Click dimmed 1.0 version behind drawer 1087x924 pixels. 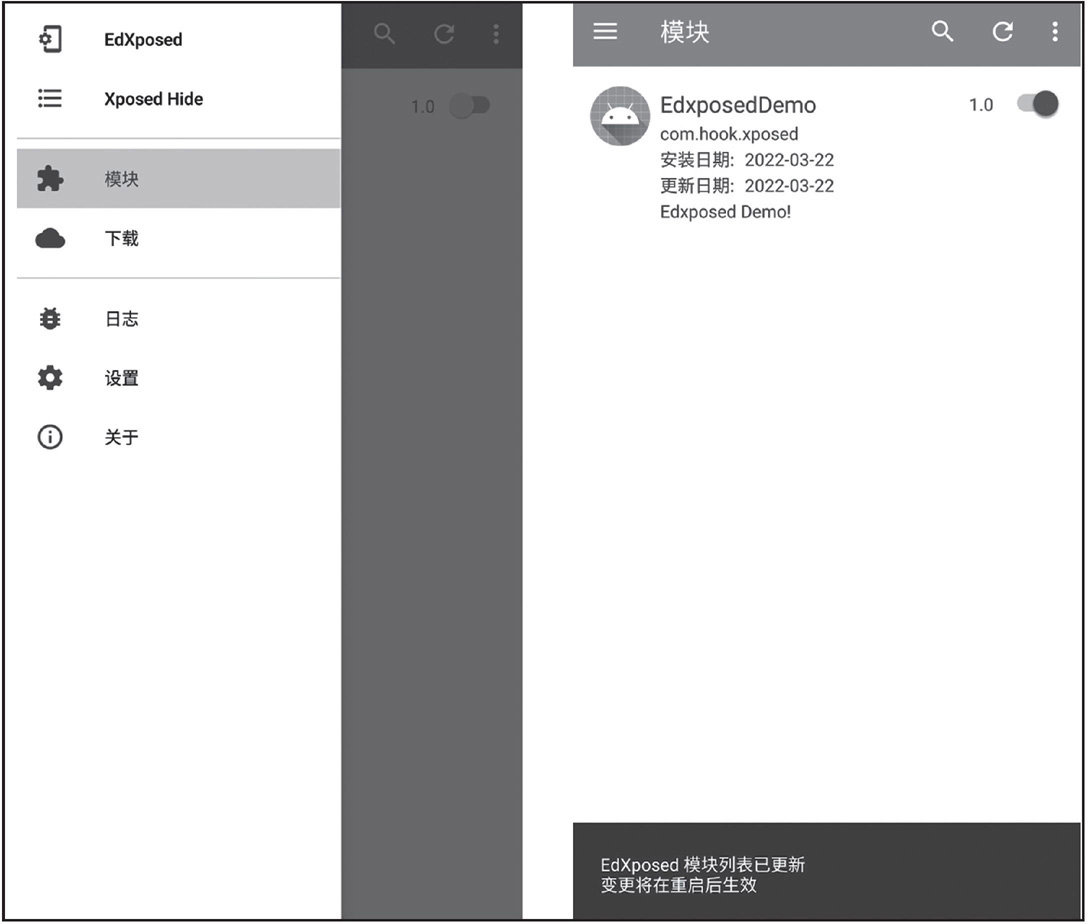coord(422,107)
